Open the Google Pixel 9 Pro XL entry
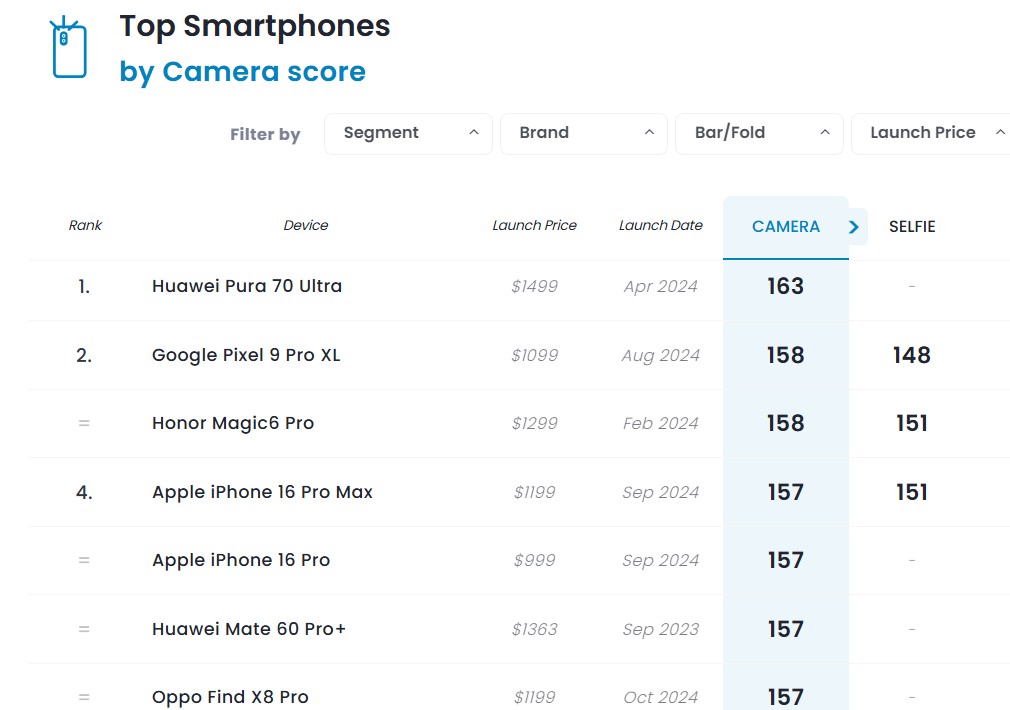Viewport: 1010px width, 710px height. tap(246, 355)
